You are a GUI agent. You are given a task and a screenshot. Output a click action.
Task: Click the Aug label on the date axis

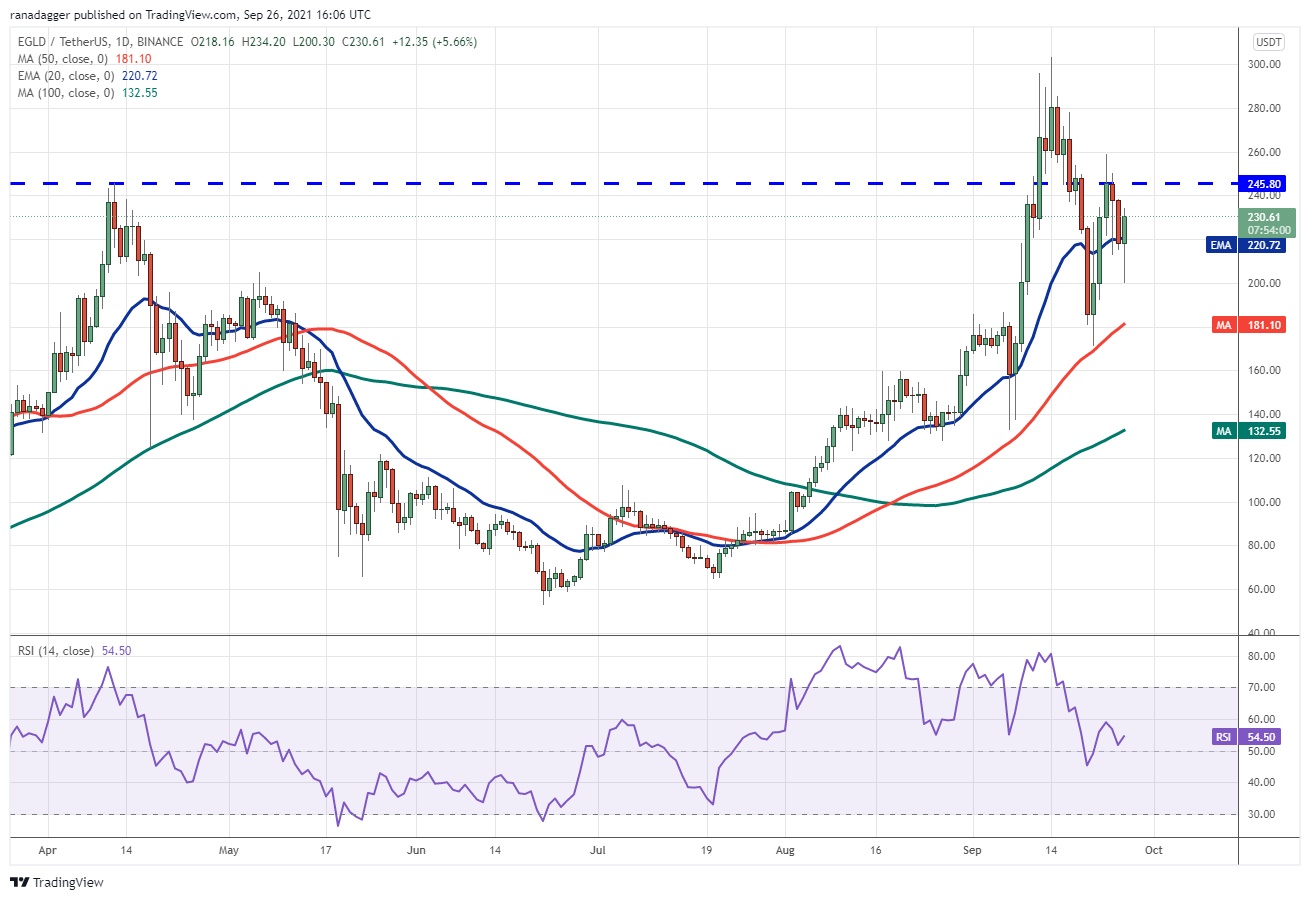[x=785, y=849]
